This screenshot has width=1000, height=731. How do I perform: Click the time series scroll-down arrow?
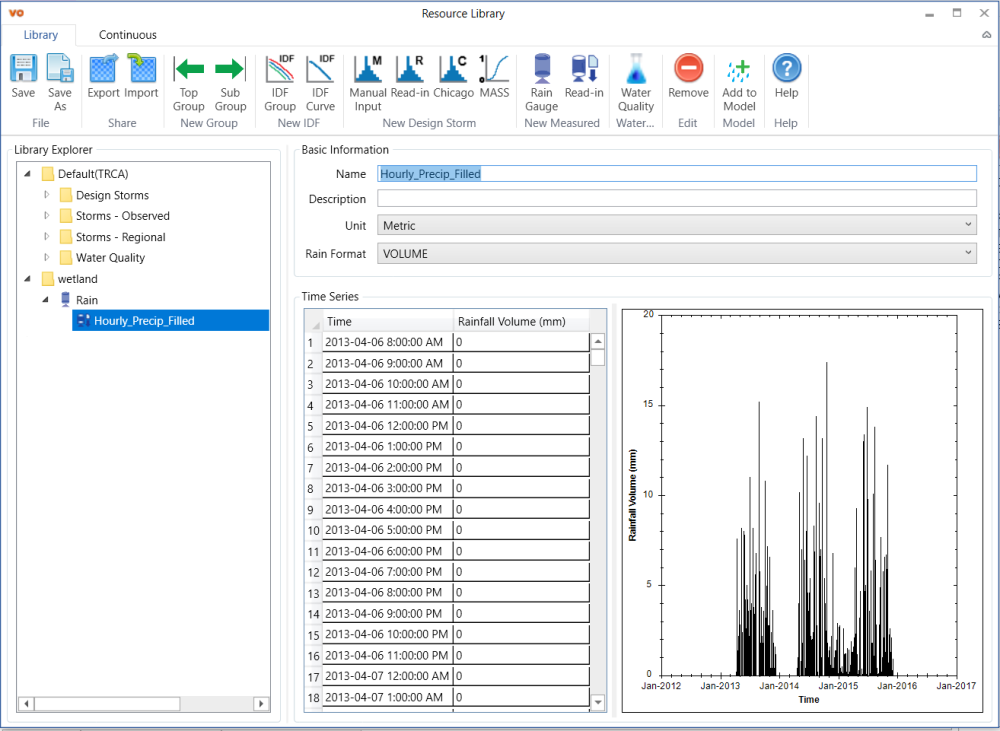point(598,702)
